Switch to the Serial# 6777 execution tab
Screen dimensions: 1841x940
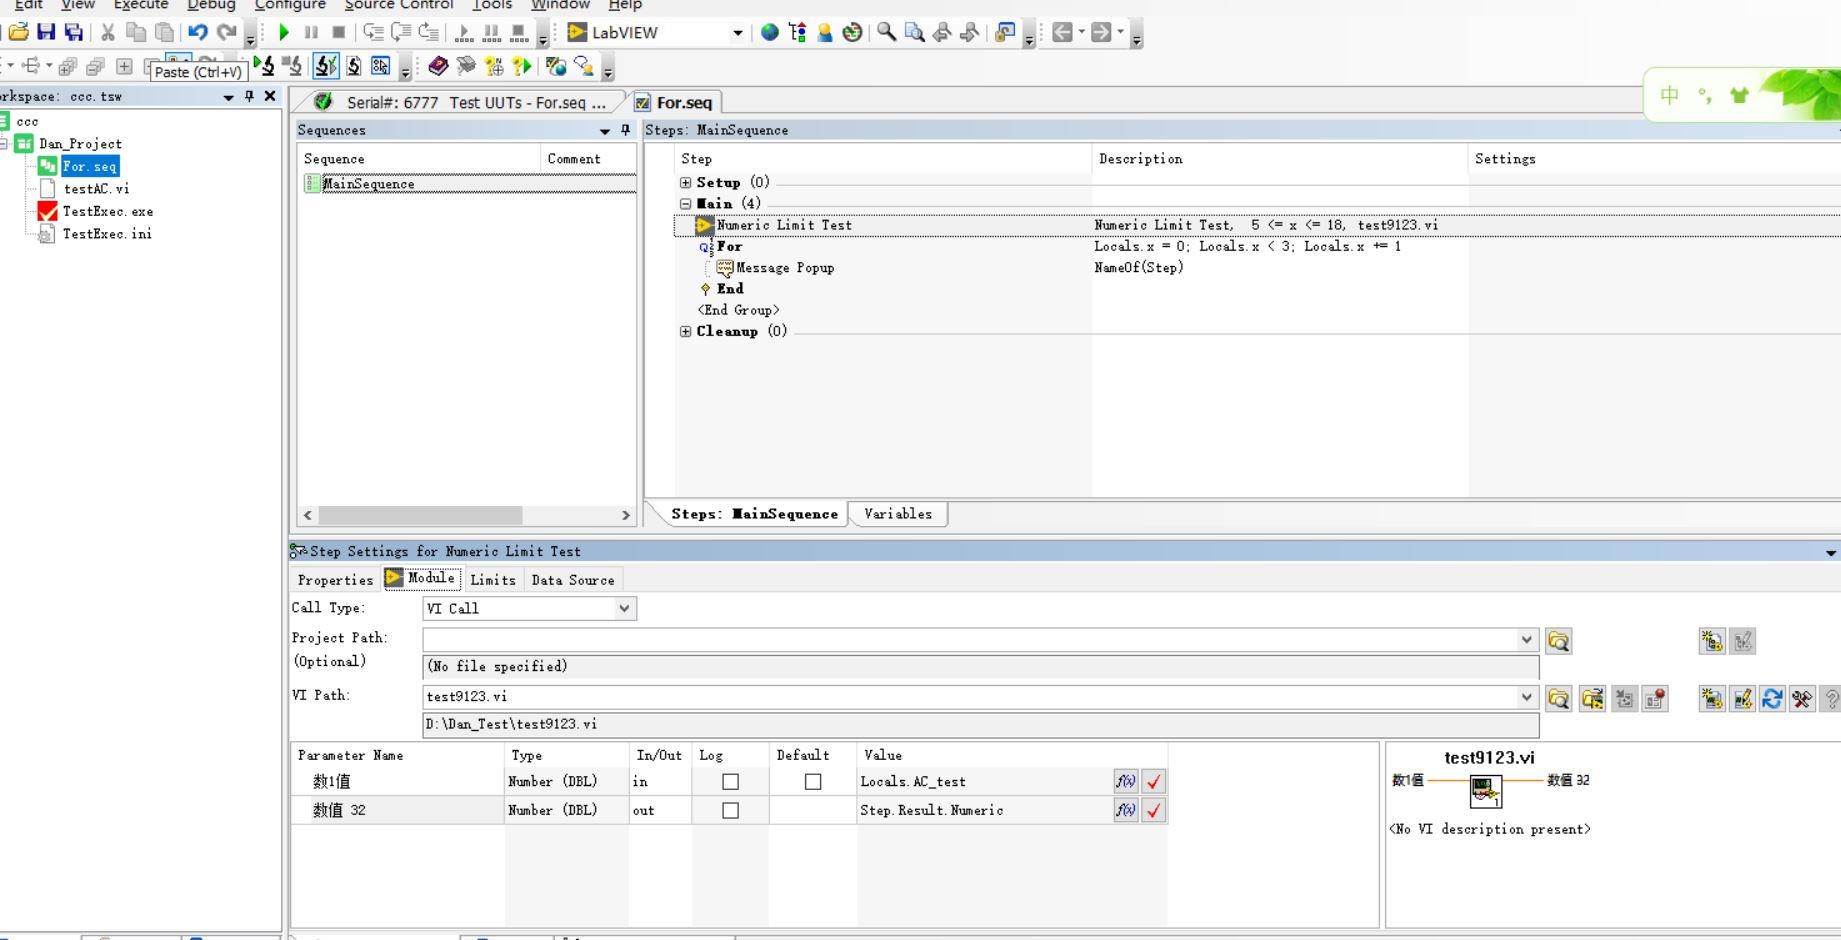click(460, 102)
